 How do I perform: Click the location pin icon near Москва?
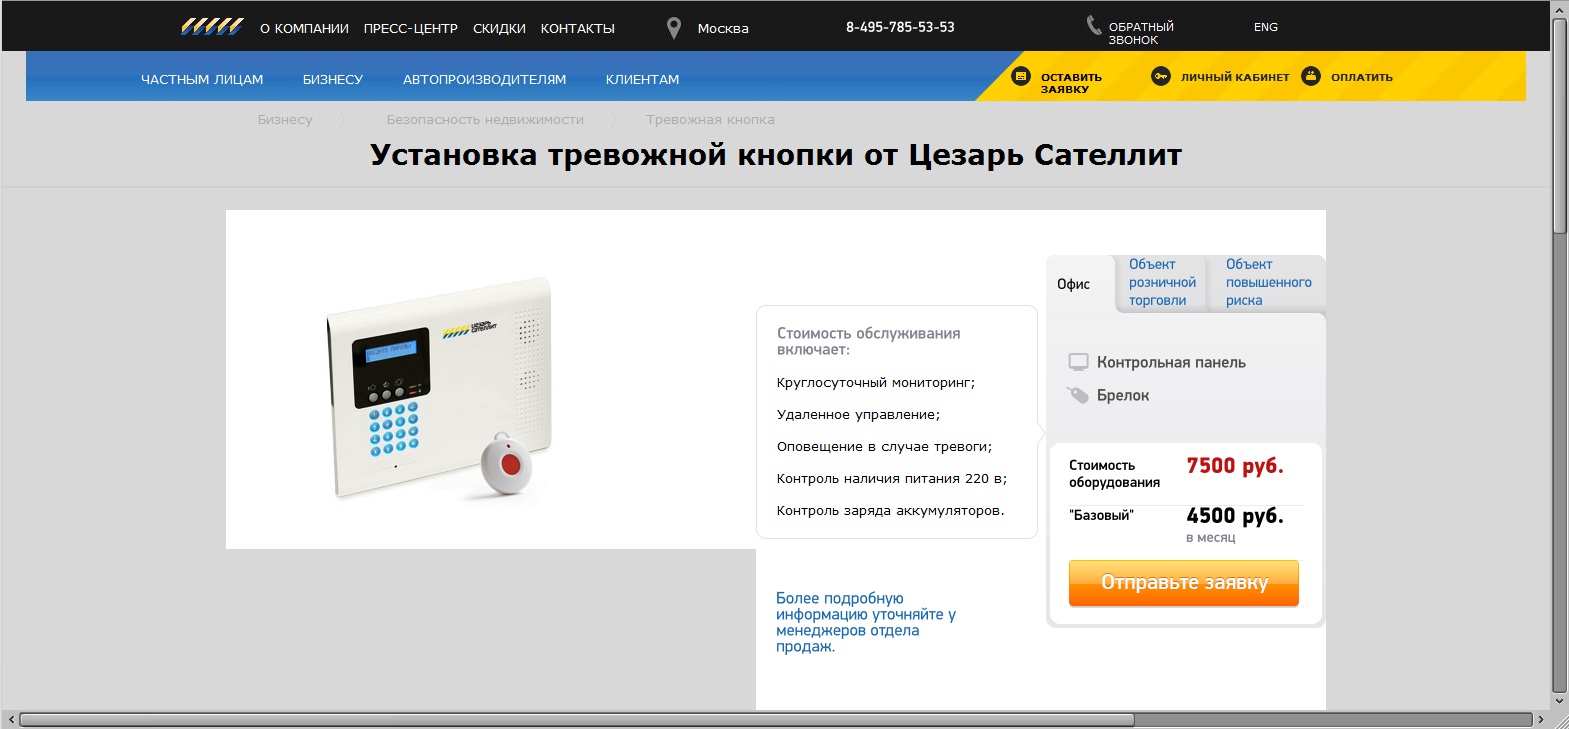click(674, 28)
